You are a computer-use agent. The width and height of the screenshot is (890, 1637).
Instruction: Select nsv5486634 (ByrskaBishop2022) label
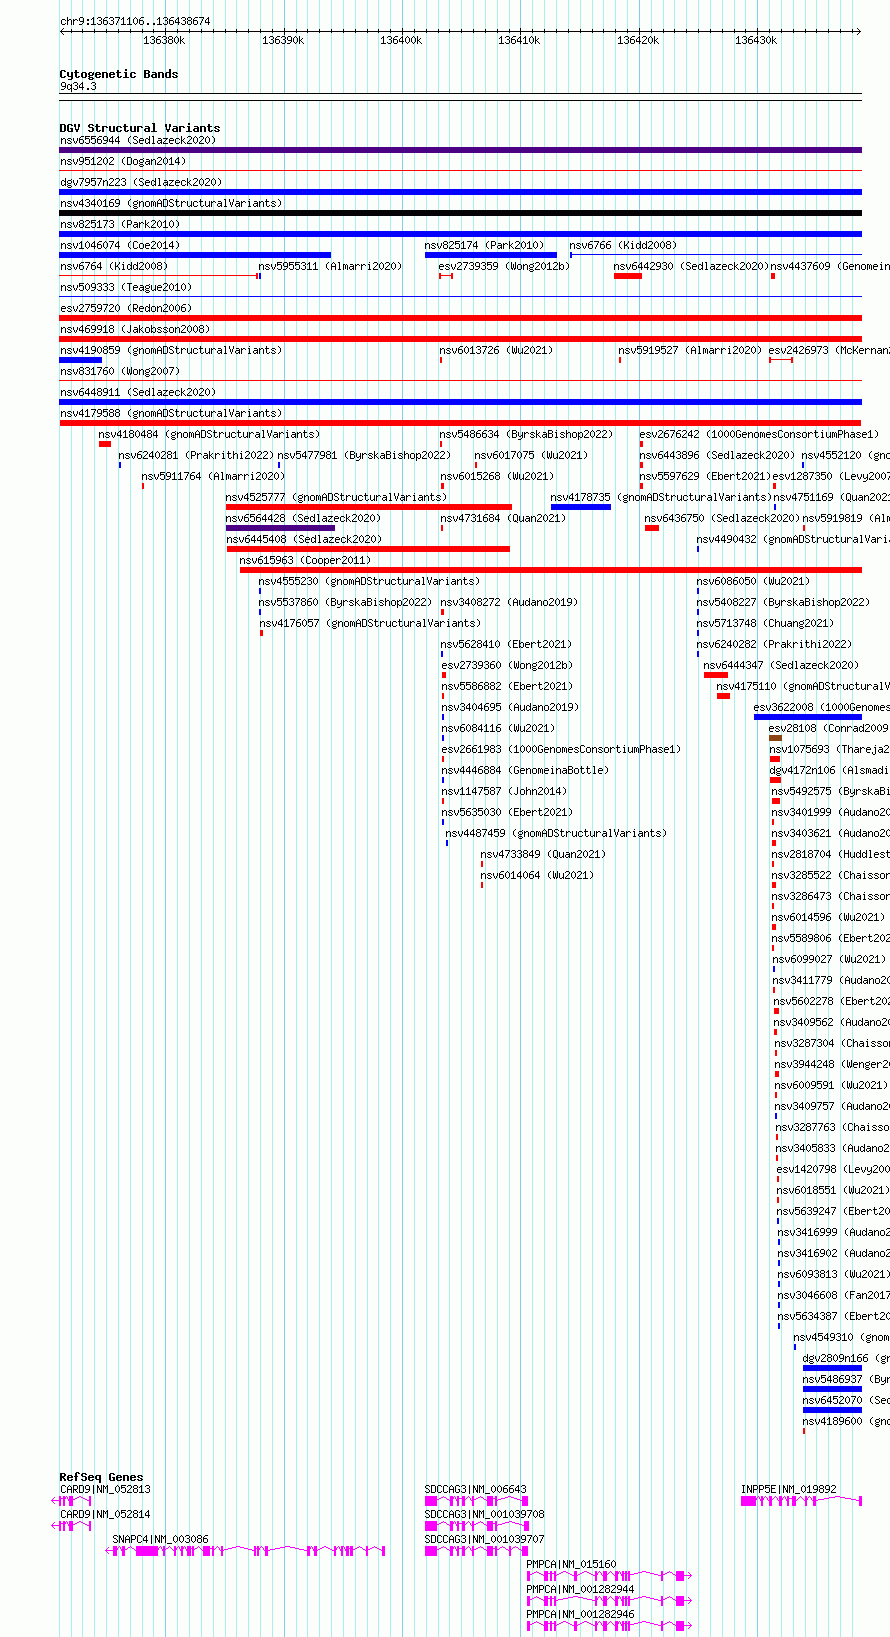[x=526, y=434]
